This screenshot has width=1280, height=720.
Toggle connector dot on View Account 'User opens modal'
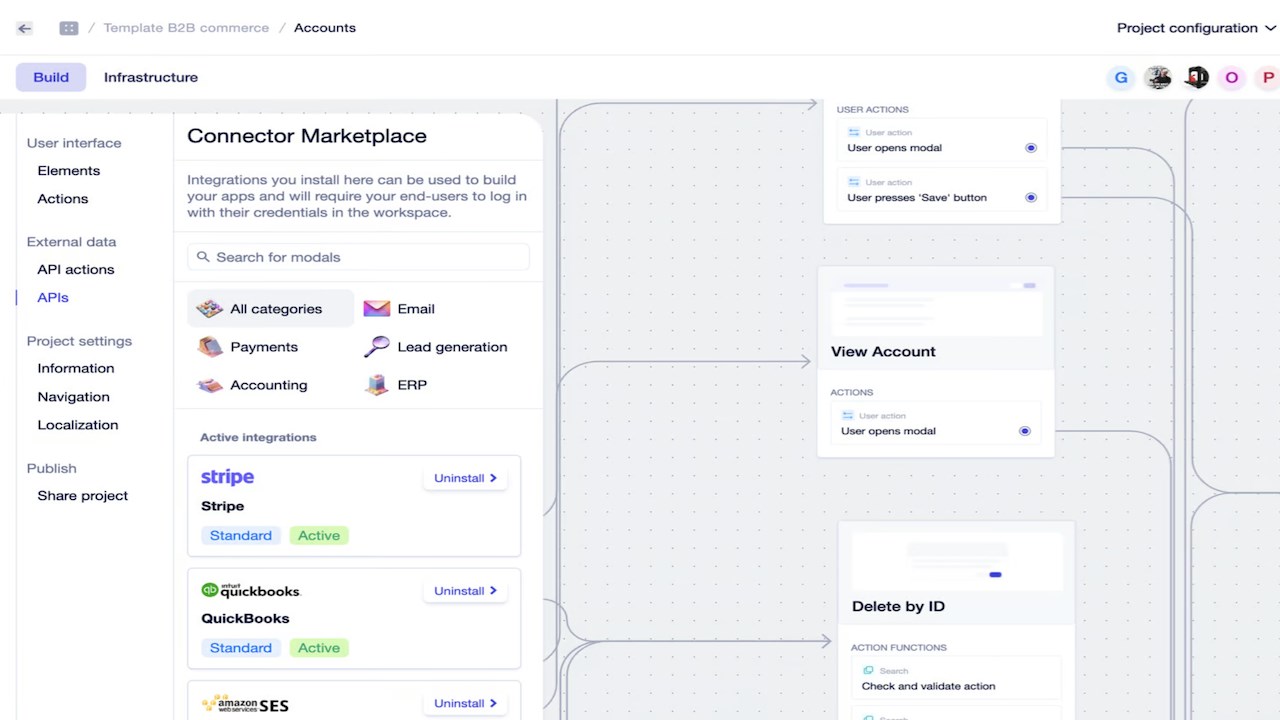coord(1025,431)
